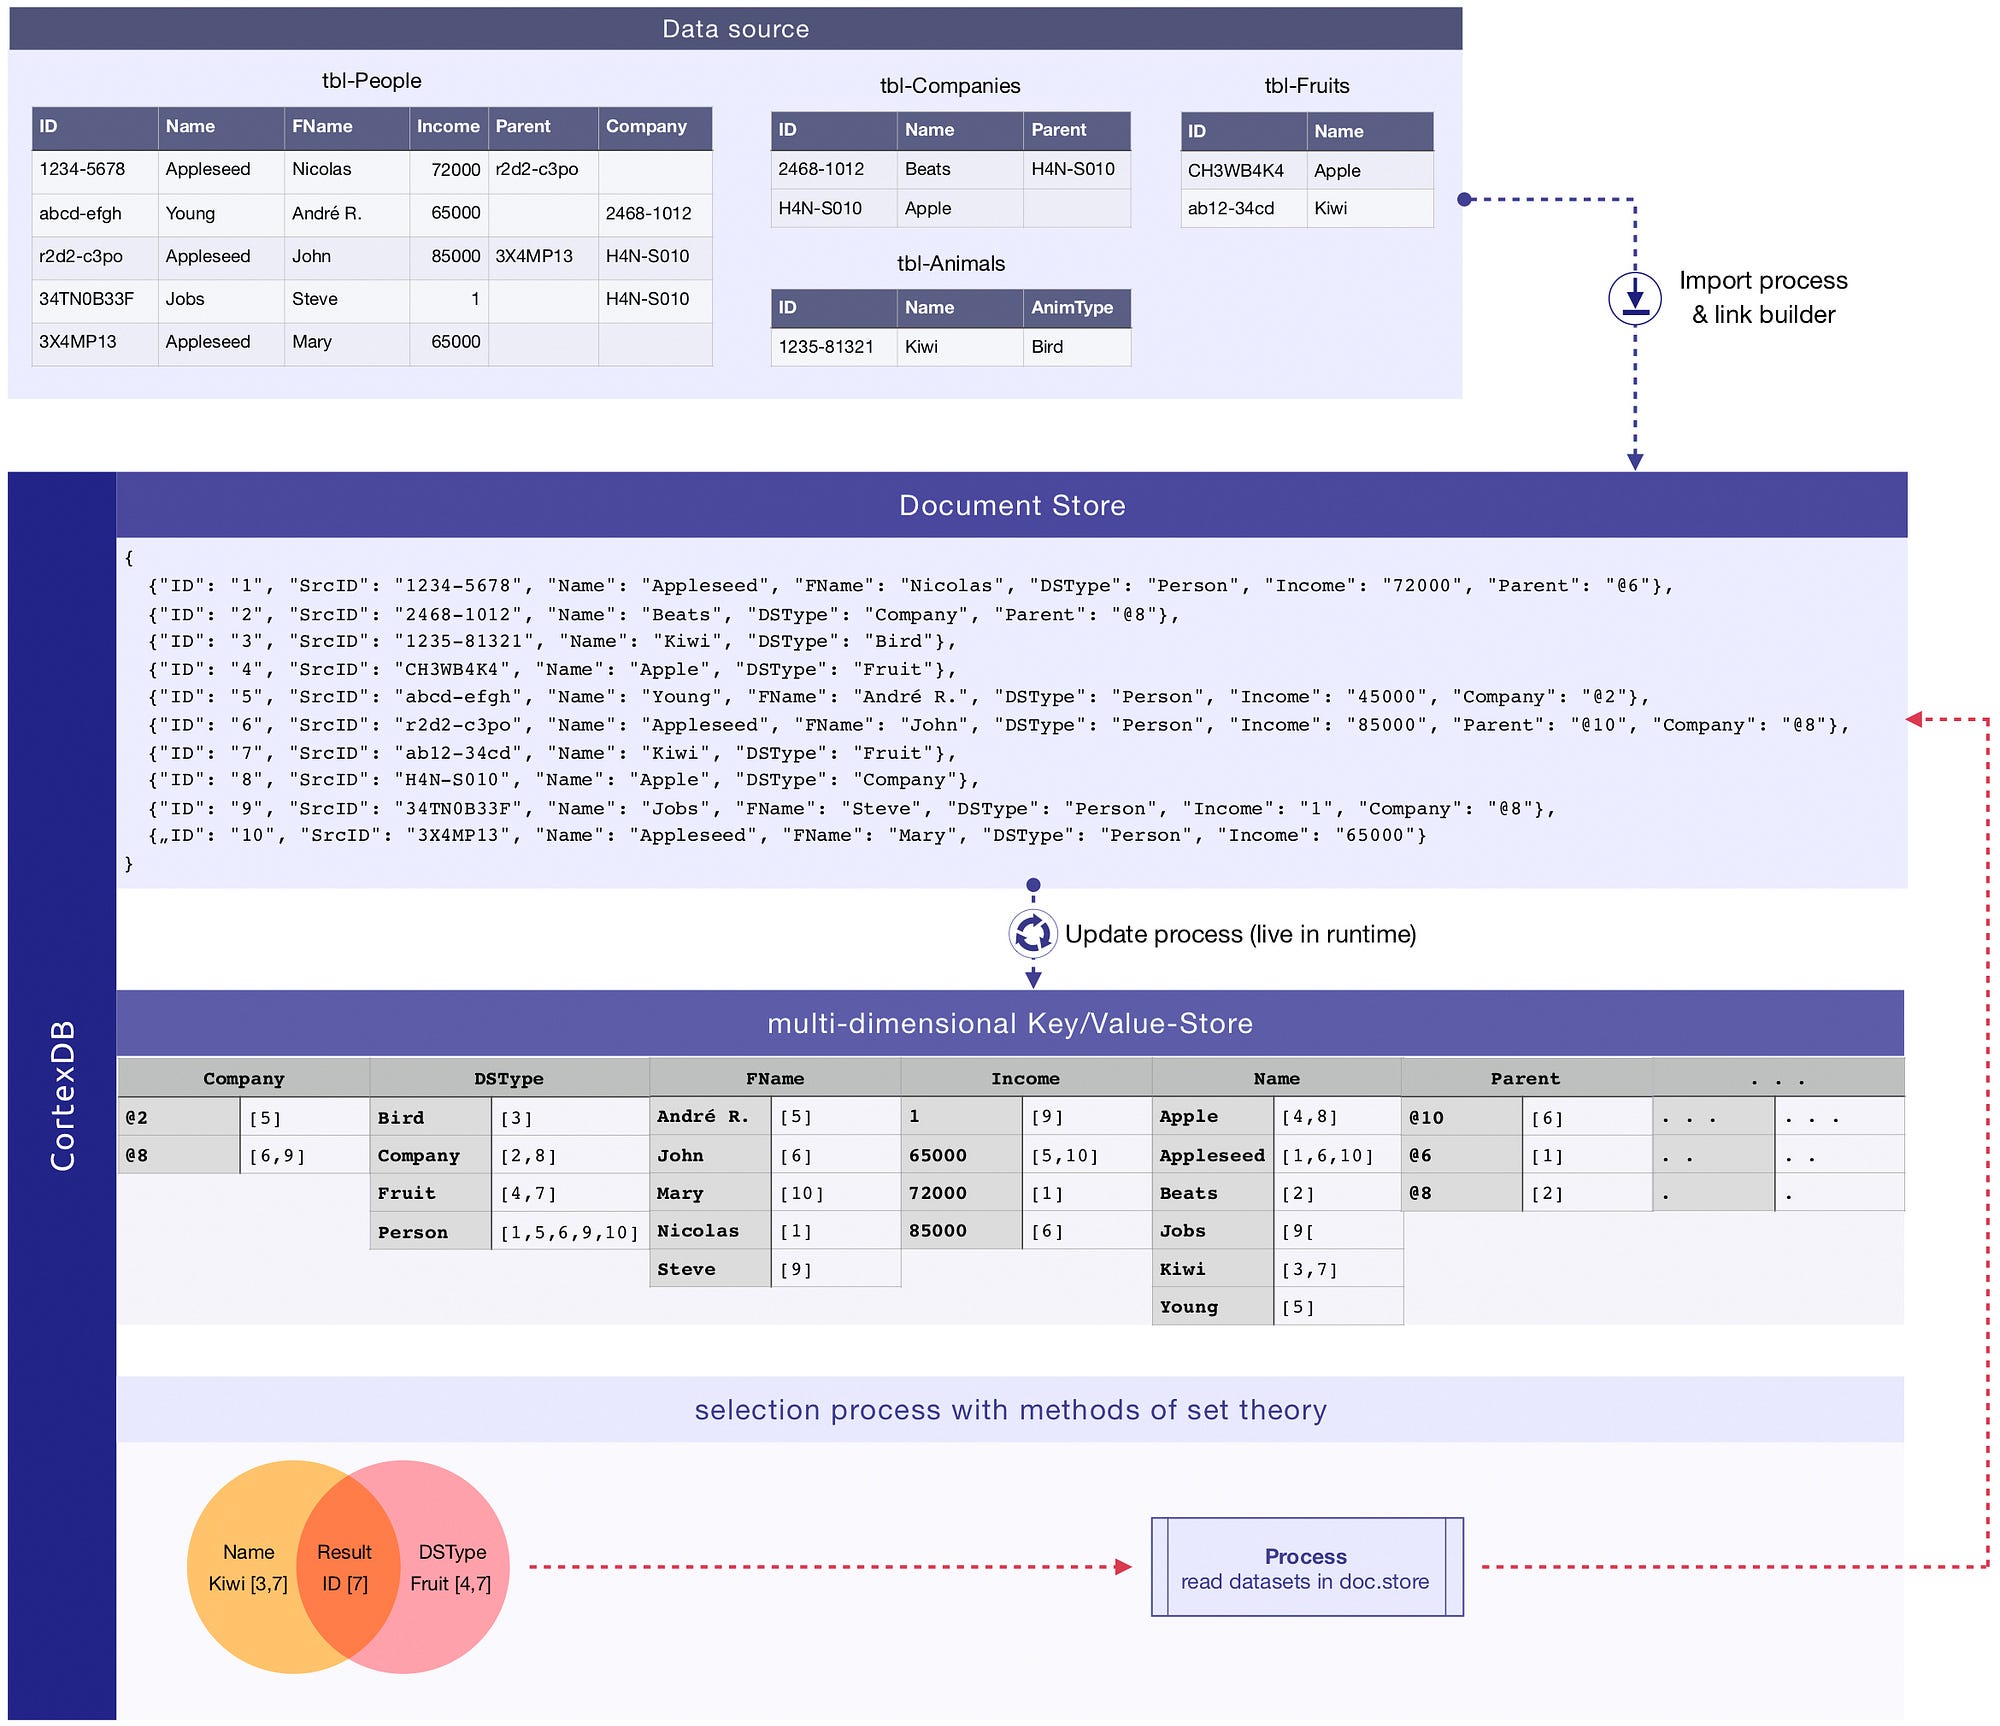Select the Appleseed key in Name column

(x=1212, y=1156)
